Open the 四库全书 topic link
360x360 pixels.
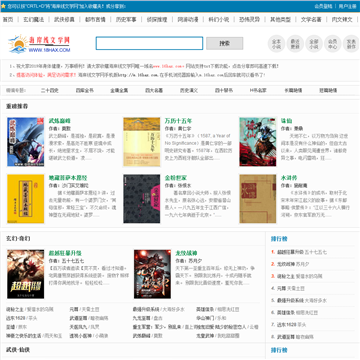pos(85,90)
